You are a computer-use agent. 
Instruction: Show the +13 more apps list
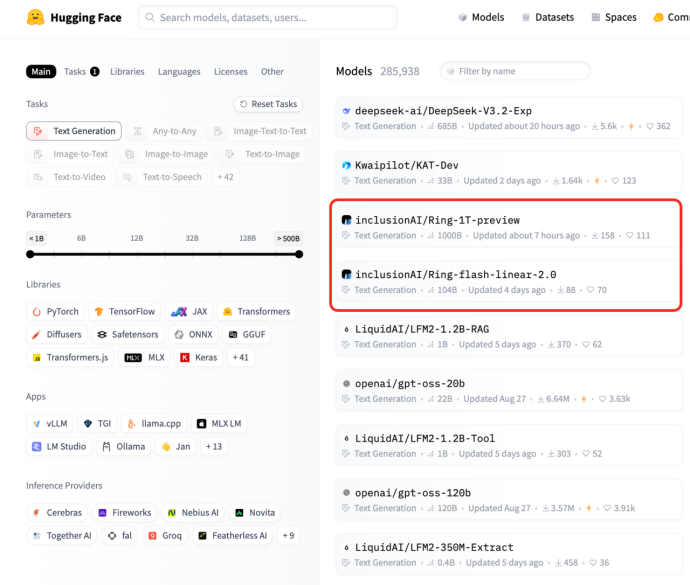point(213,446)
